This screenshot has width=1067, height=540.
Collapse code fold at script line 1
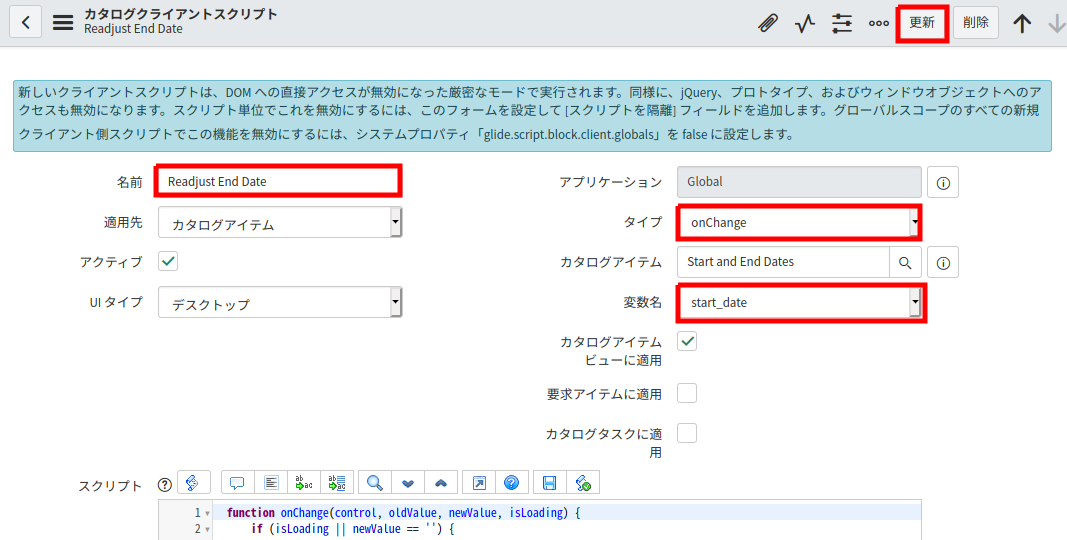(208, 513)
